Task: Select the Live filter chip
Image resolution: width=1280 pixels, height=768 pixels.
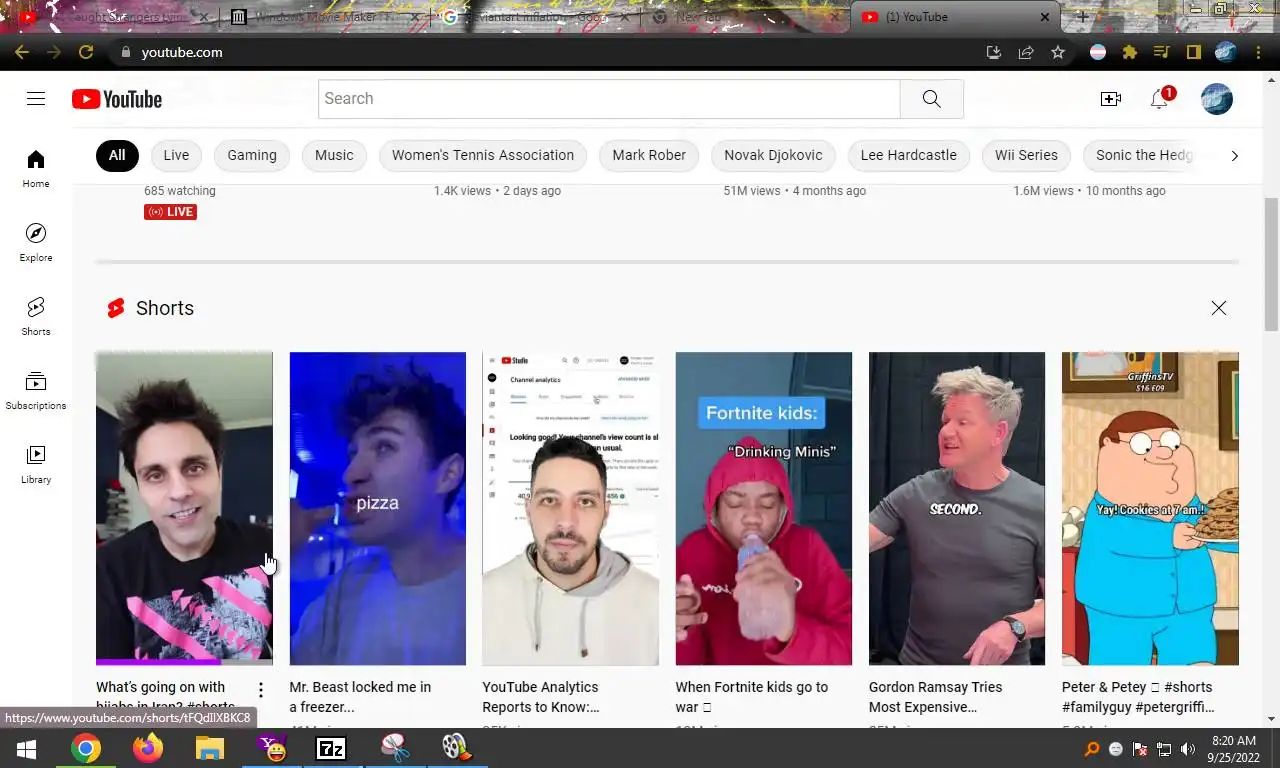Action: point(176,155)
